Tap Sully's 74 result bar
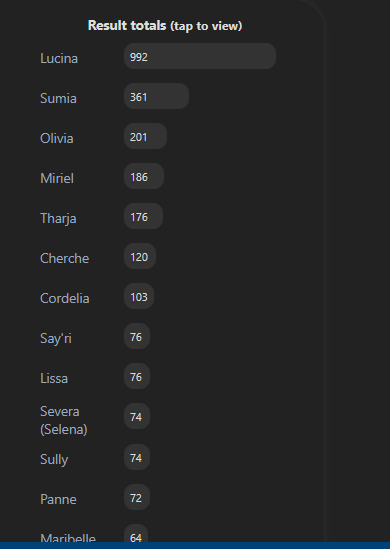The height and width of the screenshot is (549, 390). click(x=137, y=457)
